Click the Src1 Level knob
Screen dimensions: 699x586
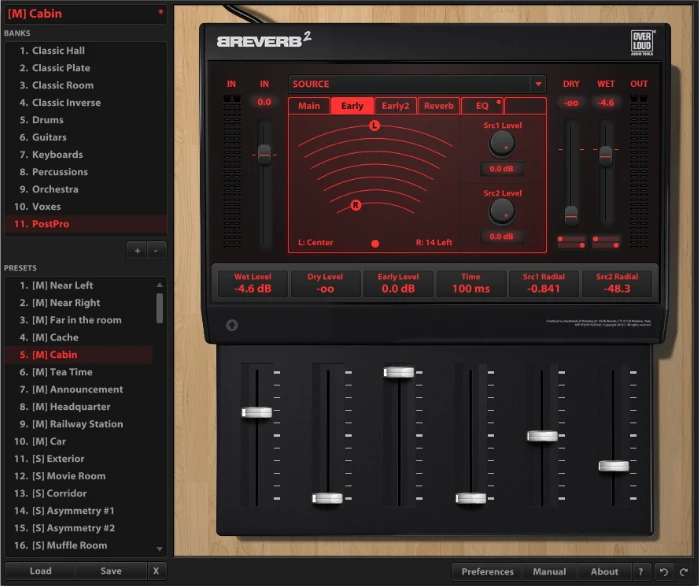501,144
